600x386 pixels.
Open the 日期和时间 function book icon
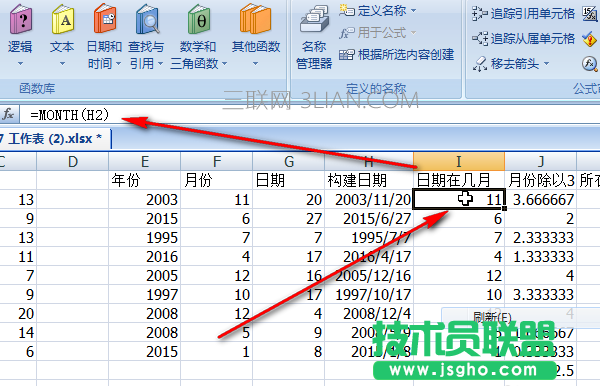[x=104, y=18]
